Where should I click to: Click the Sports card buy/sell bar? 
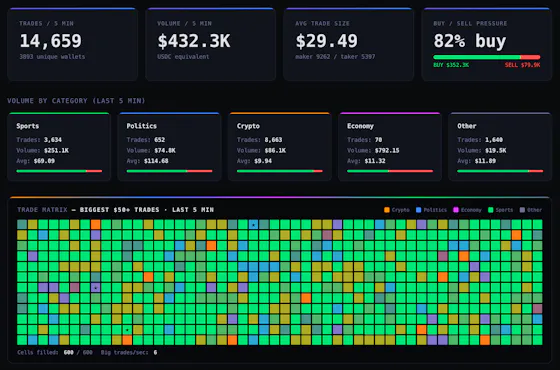pos(59,171)
